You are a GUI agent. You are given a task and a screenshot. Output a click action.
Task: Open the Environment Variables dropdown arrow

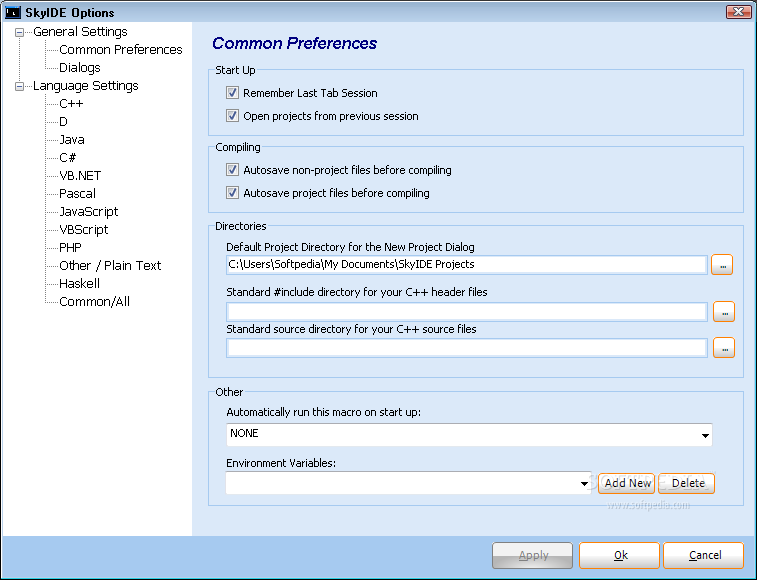(x=584, y=483)
